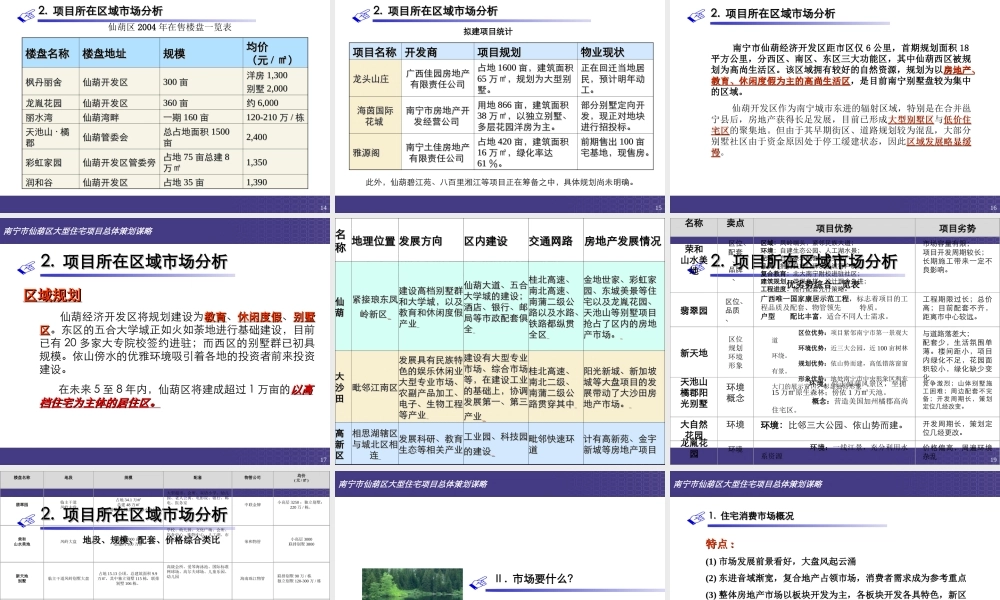Select the 丽水湾 cell in the 楼盘 table
The image size is (1000, 600).
[x=50, y=117]
